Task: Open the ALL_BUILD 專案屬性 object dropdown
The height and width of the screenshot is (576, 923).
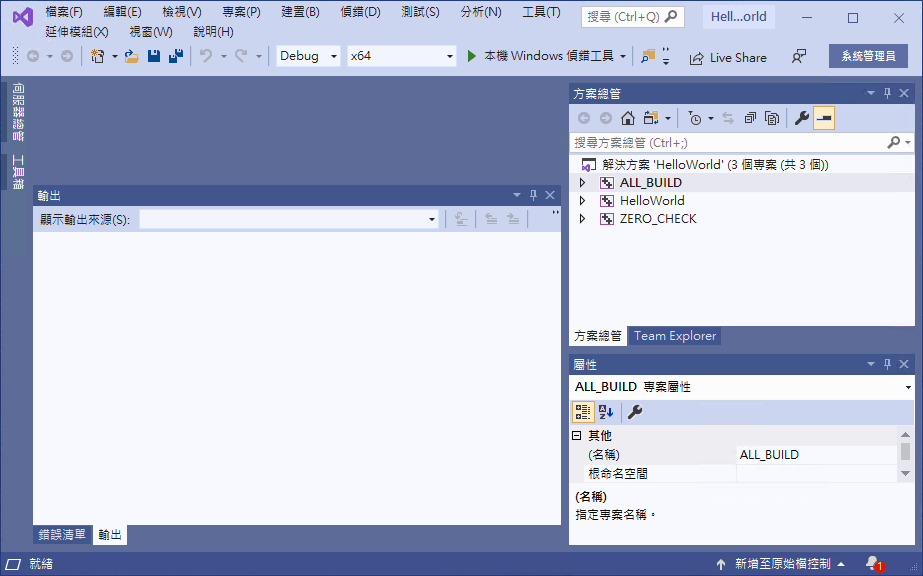Action: 908,387
